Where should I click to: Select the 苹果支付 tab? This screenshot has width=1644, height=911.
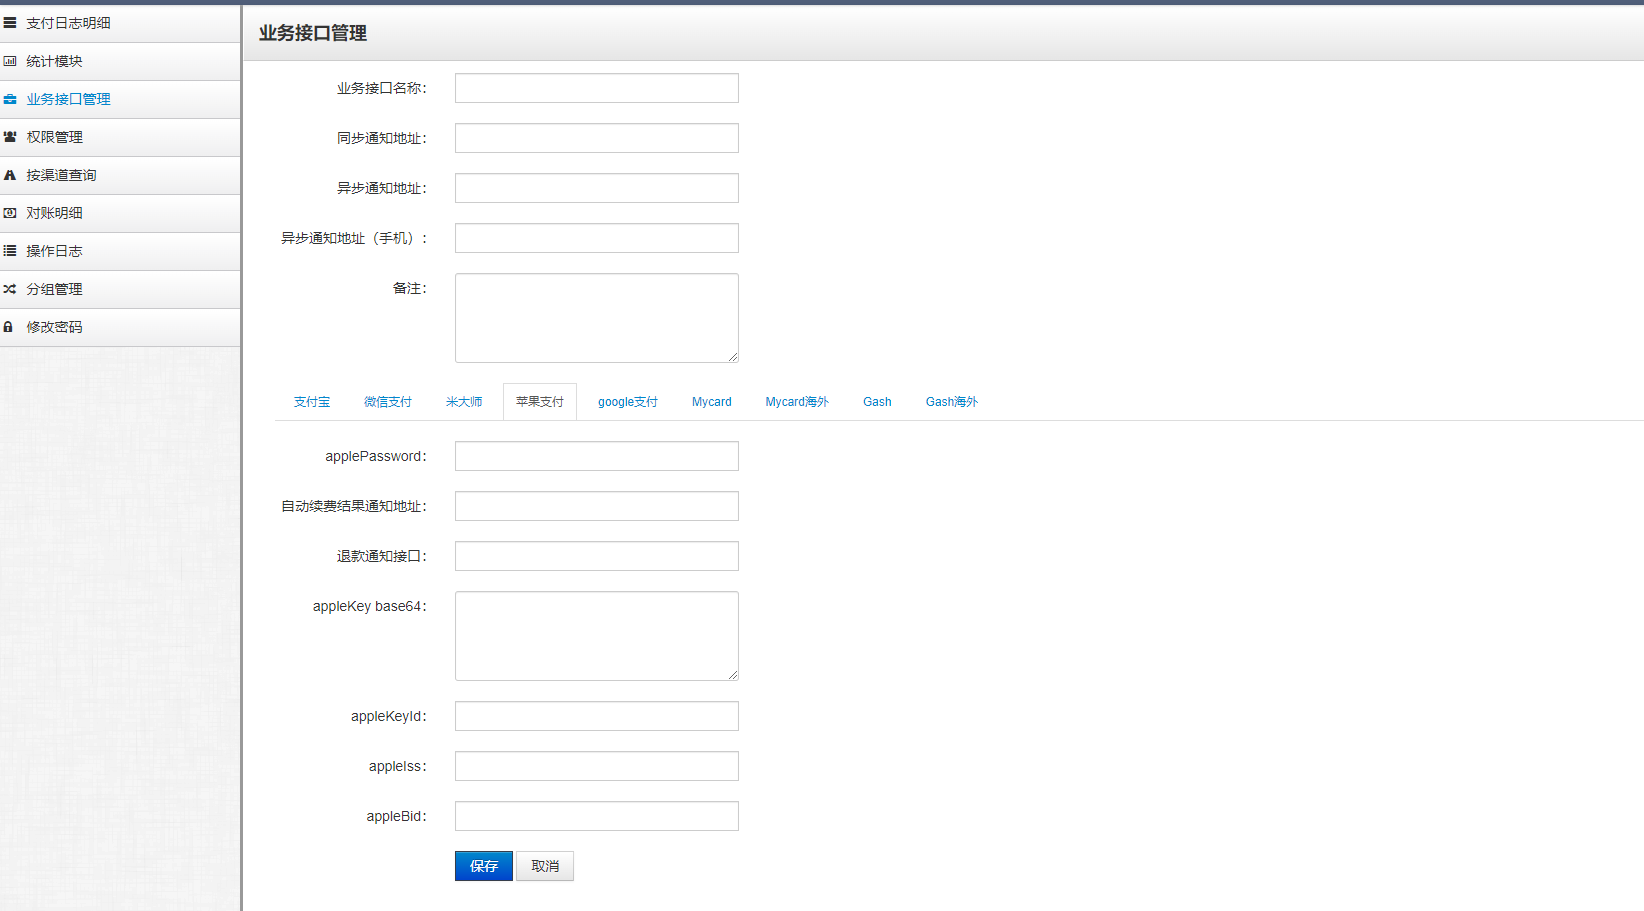(540, 402)
